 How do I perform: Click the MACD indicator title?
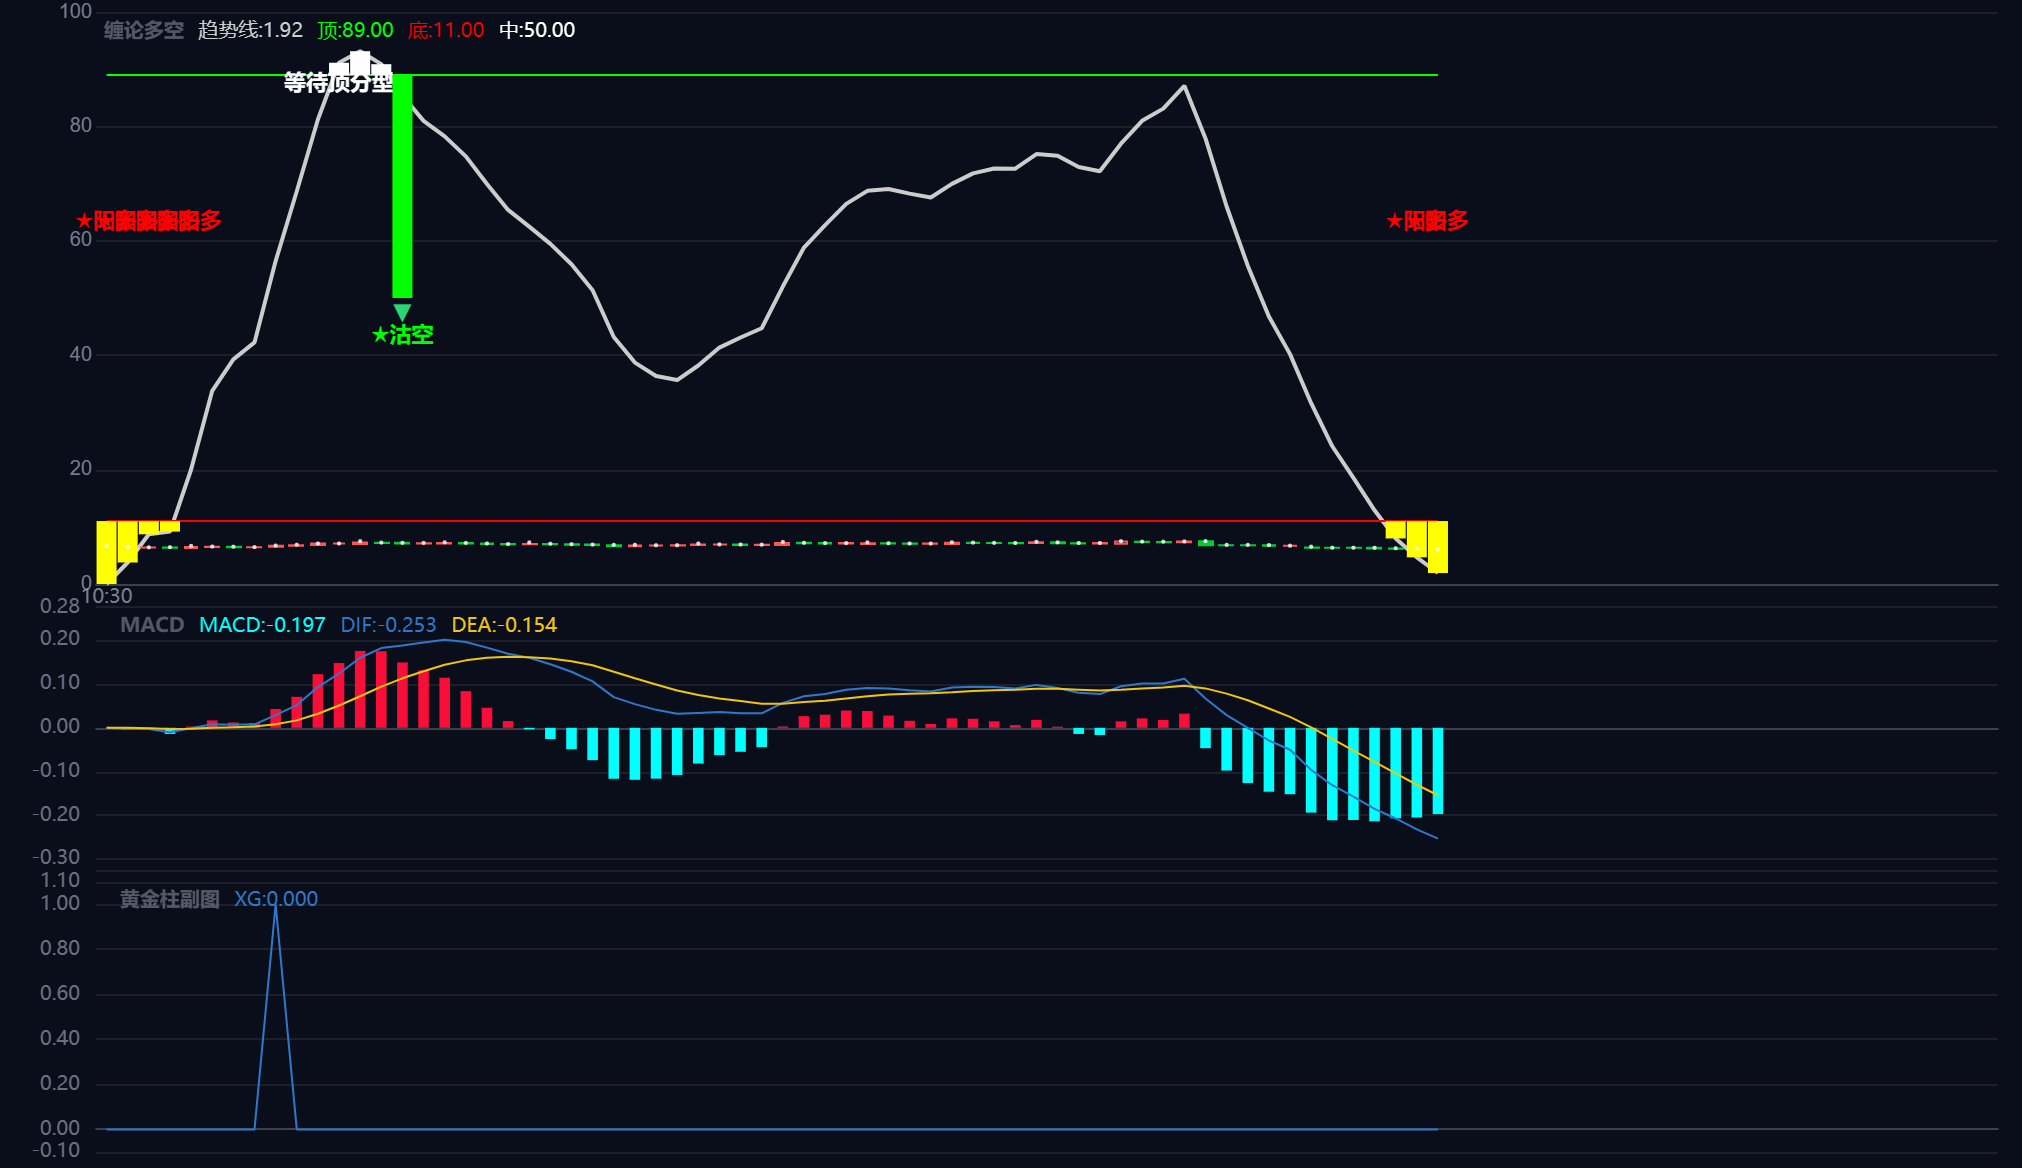point(152,625)
